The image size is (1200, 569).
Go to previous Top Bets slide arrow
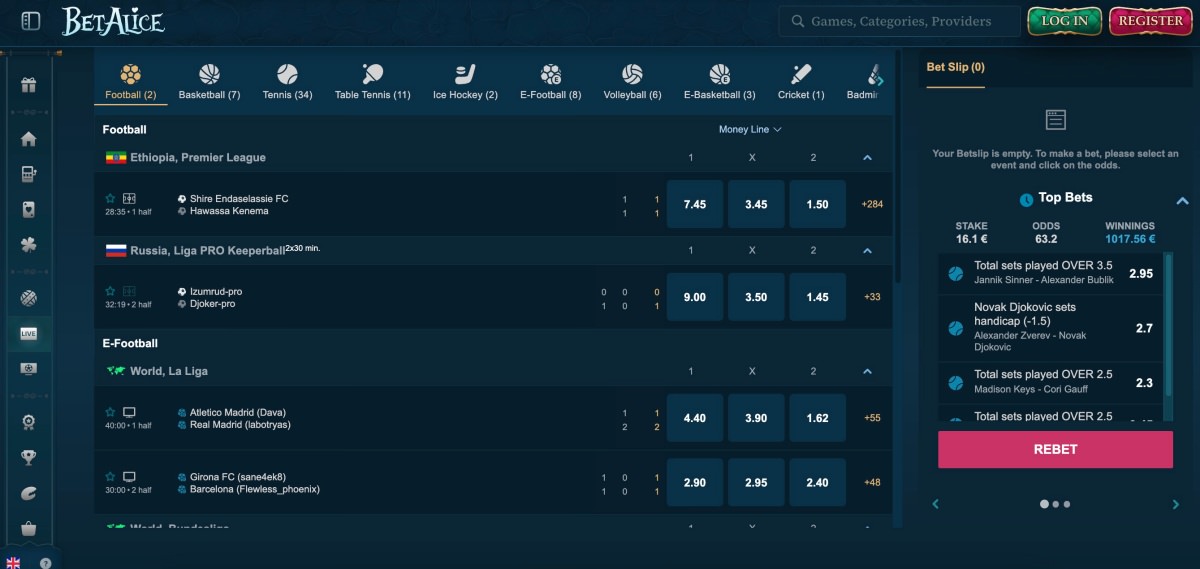[935, 505]
